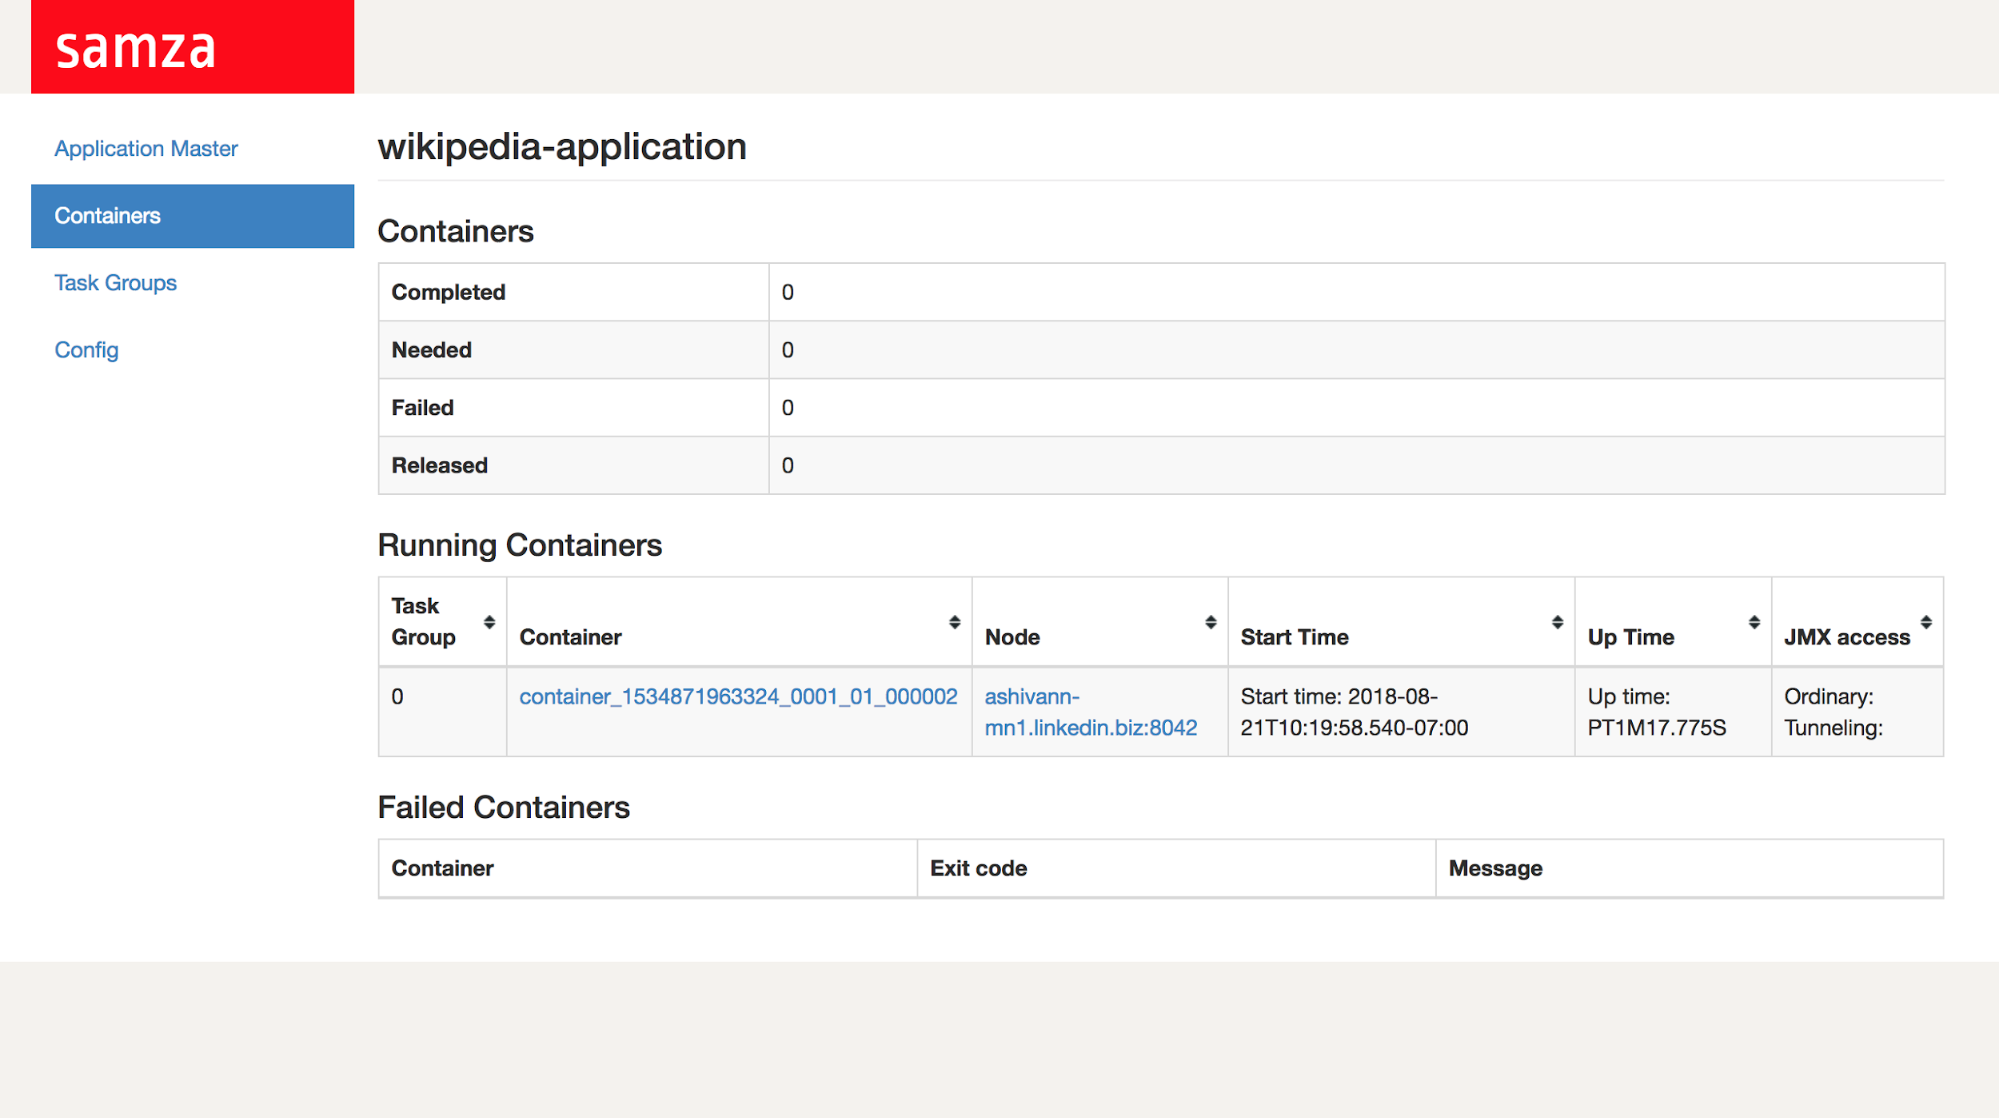Click the Node column header text

point(1012,637)
